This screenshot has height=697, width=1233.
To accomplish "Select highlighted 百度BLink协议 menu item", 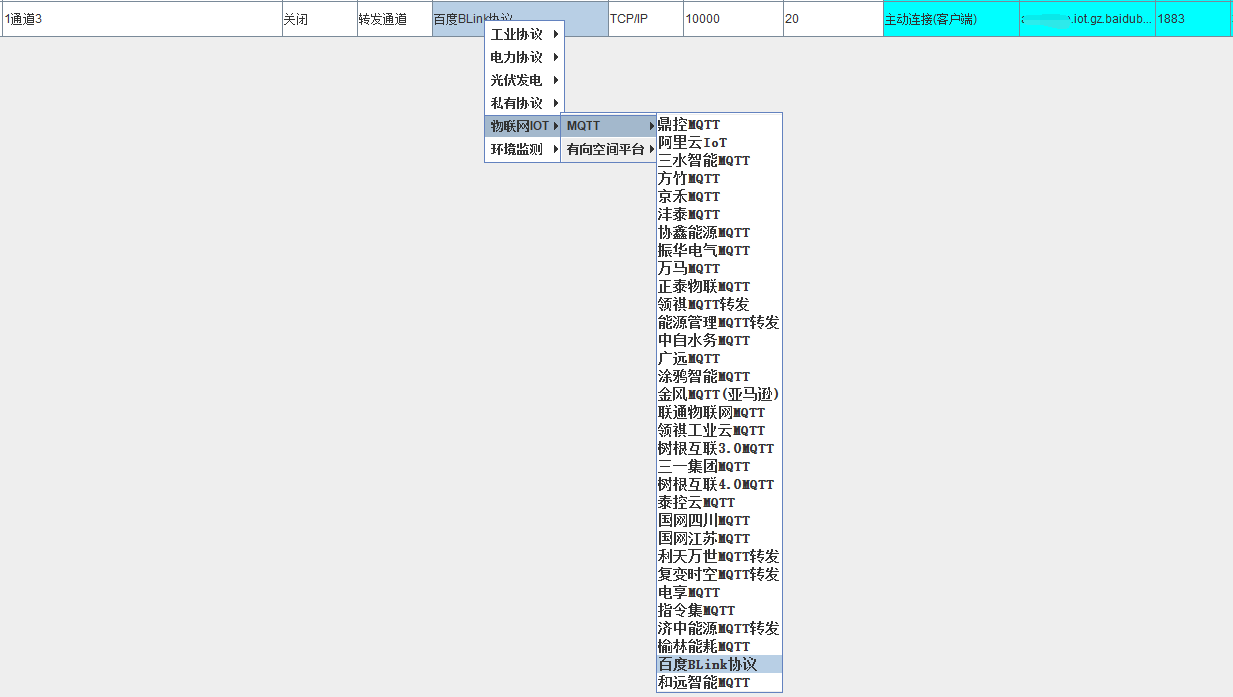I will [719, 664].
